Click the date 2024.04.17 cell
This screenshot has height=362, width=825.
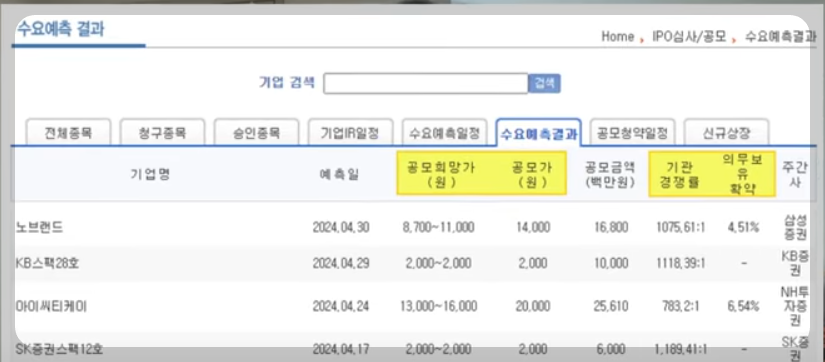click(x=341, y=348)
